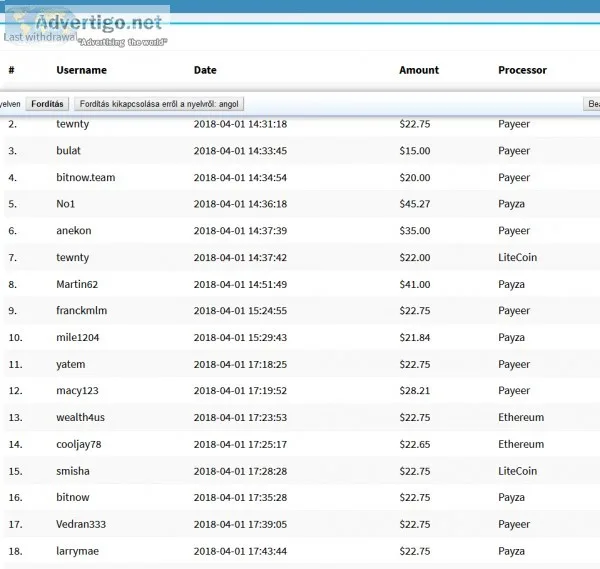The image size is (600, 569).
Task: Click date 2018-04-01 17:43:44
Action: click(x=240, y=551)
